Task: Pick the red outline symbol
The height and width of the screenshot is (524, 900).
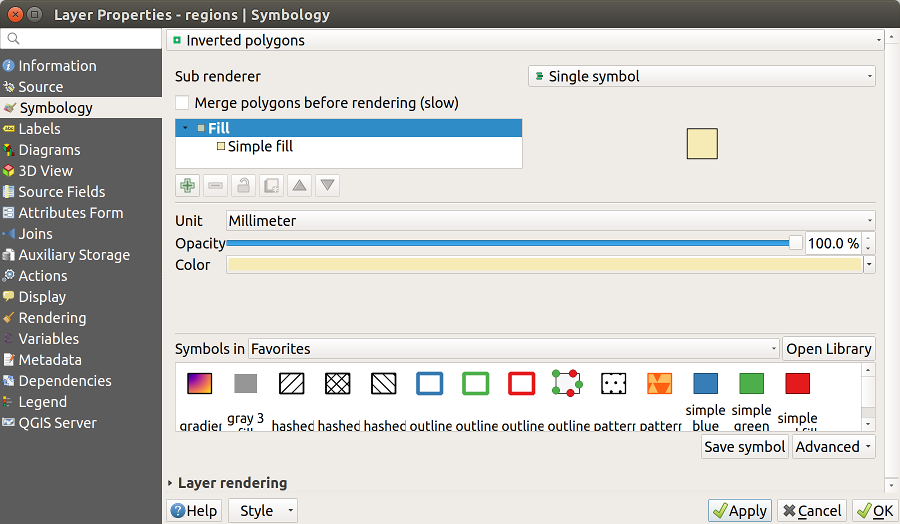Action: [521, 383]
